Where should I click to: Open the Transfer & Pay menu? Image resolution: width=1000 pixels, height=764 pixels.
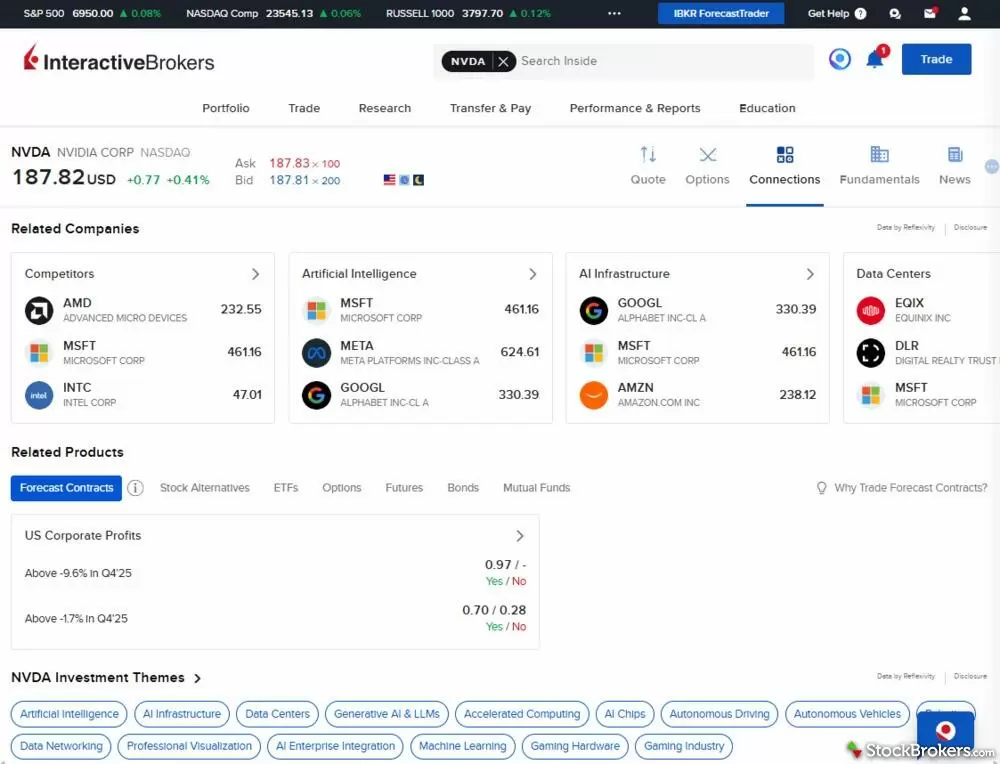pos(490,108)
